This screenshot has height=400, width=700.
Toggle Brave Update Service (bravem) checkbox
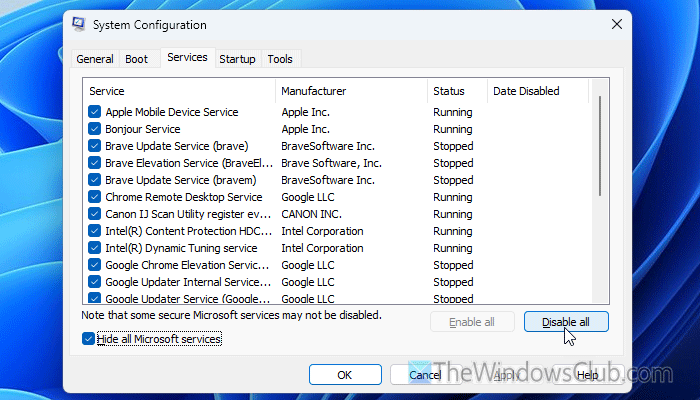(x=94, y=179)
